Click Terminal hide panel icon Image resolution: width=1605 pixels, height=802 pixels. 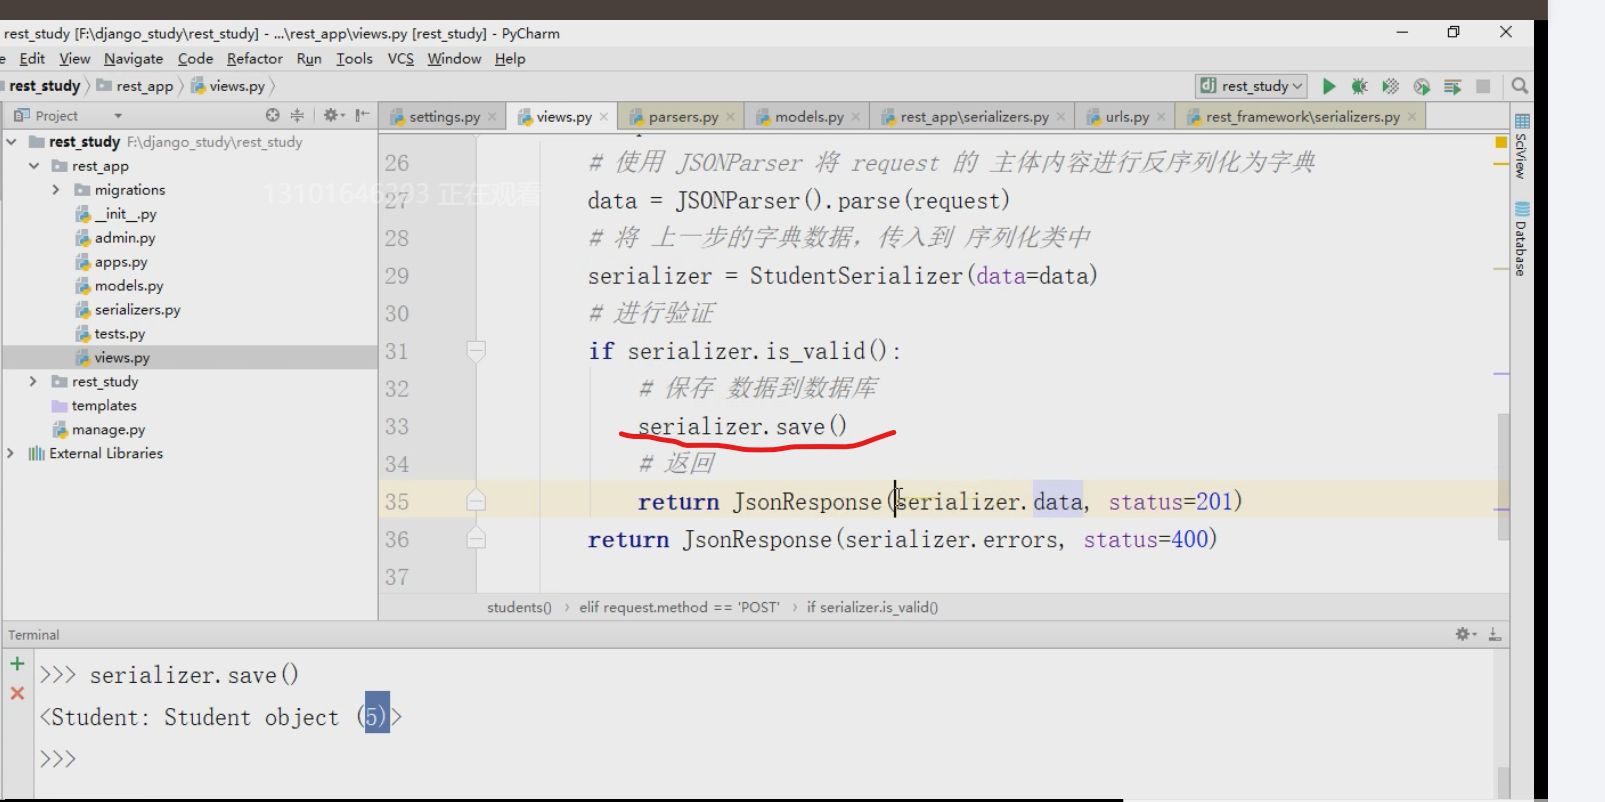click(1495, 634)
